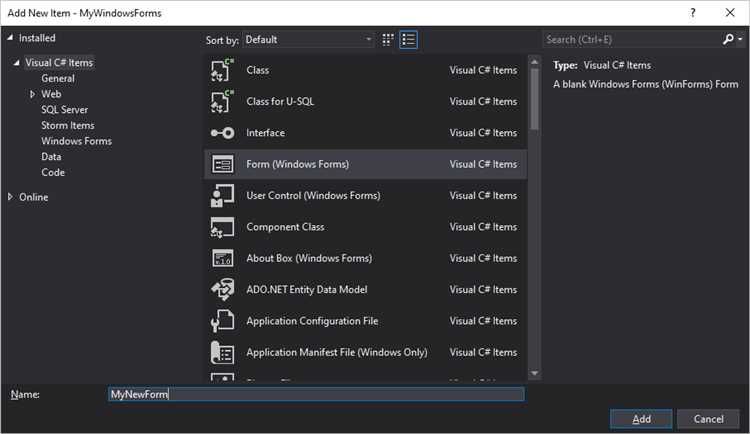Select SQL Server category in tree
This screenshot has height=434, width=750.
[64, 110]
